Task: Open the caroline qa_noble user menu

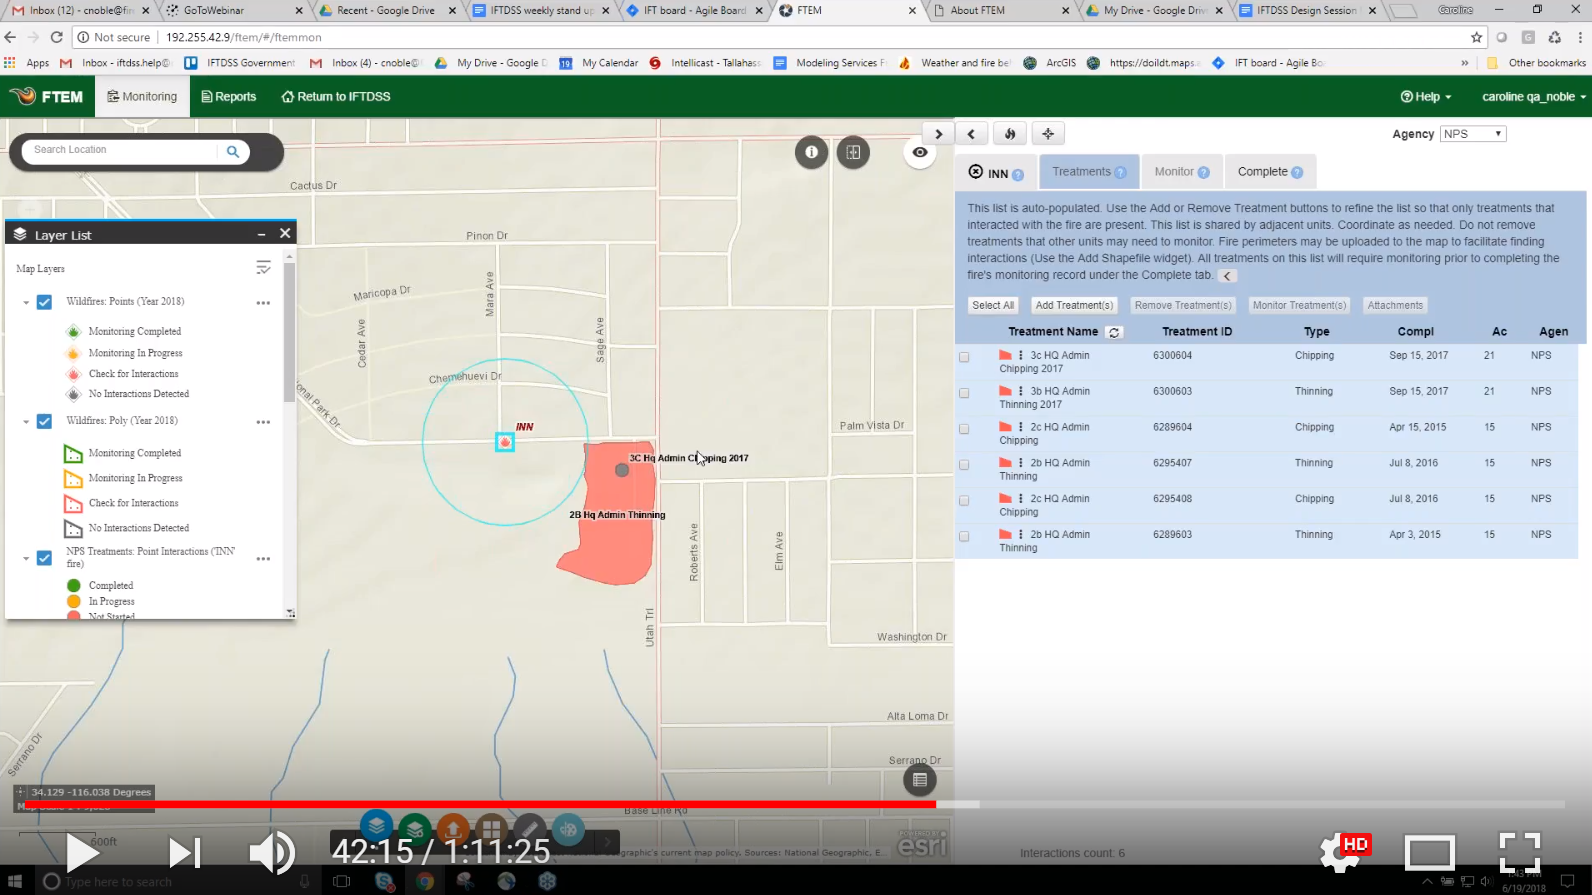Action: coord(1534,97)
